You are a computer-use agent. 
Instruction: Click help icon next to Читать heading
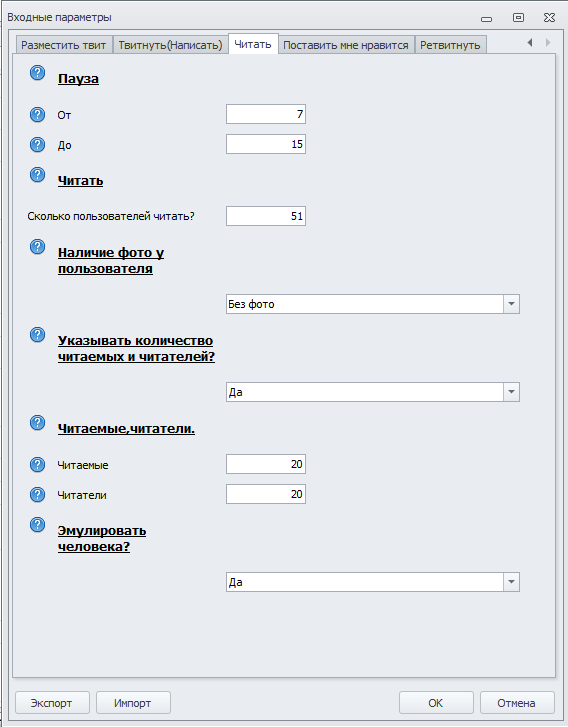tap(38, 175)
